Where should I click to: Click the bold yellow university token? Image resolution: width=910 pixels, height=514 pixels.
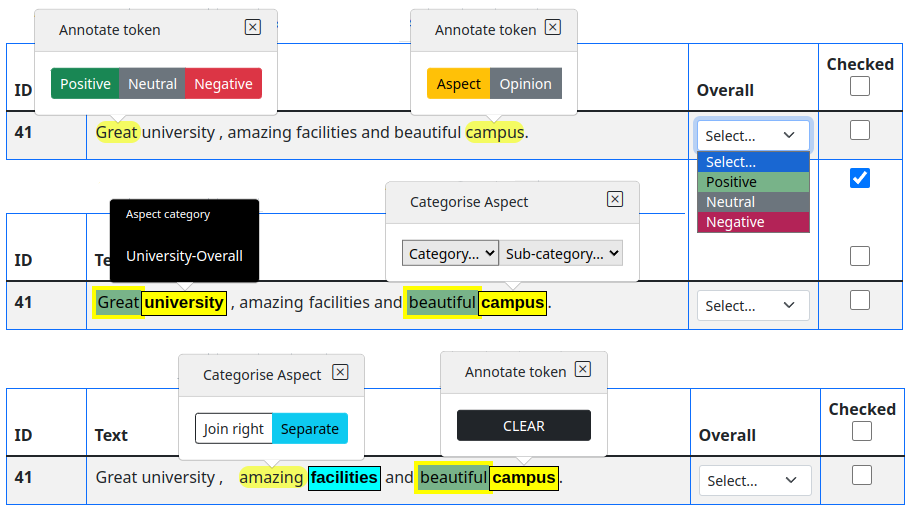(x=184, y=303)
